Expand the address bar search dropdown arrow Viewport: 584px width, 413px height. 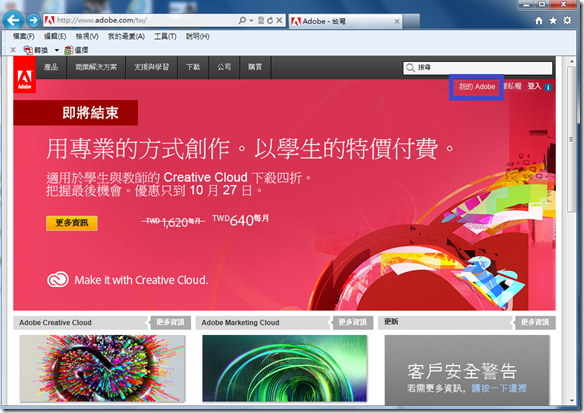coord(251,20)
